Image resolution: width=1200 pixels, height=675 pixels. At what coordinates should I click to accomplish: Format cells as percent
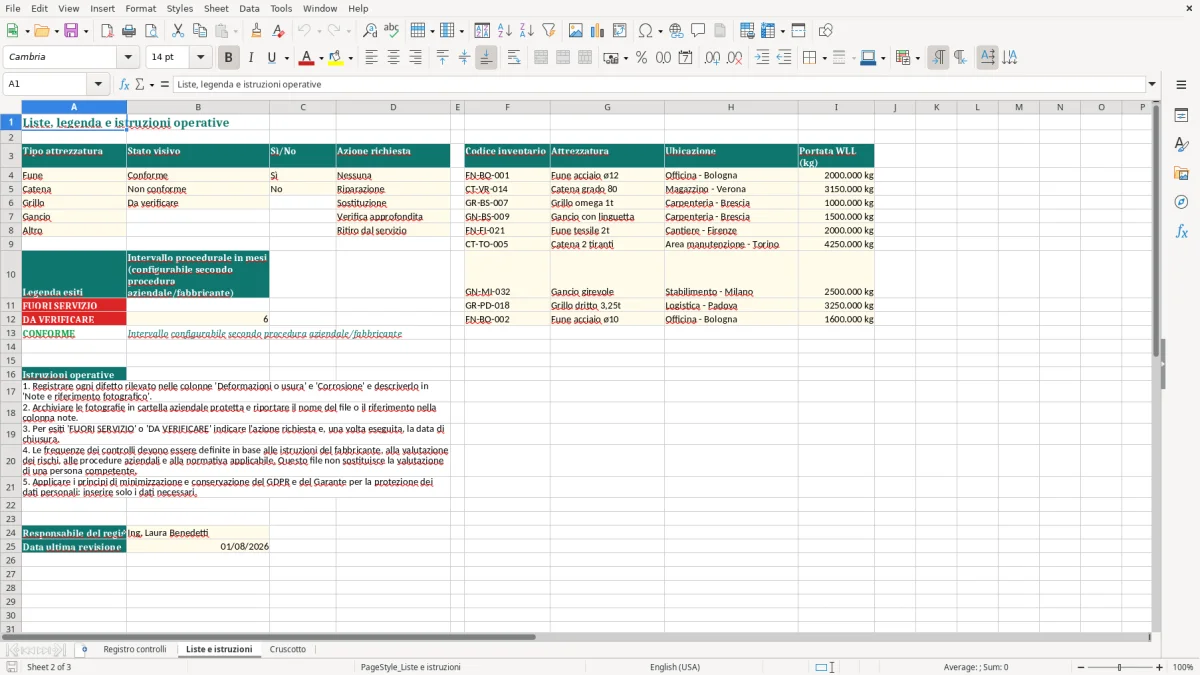point(641,58)
